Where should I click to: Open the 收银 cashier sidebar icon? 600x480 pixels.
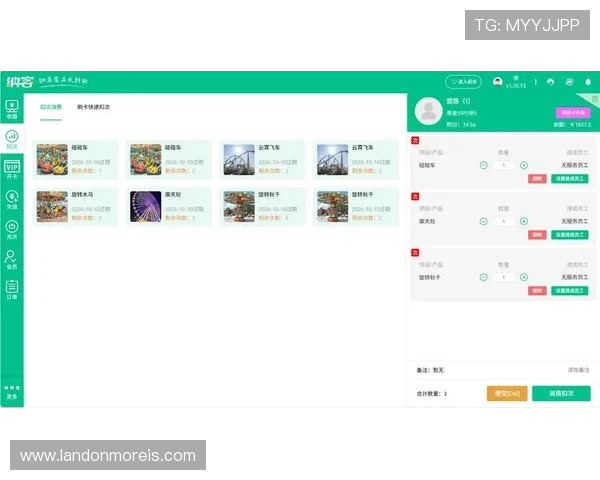[12, 109]
